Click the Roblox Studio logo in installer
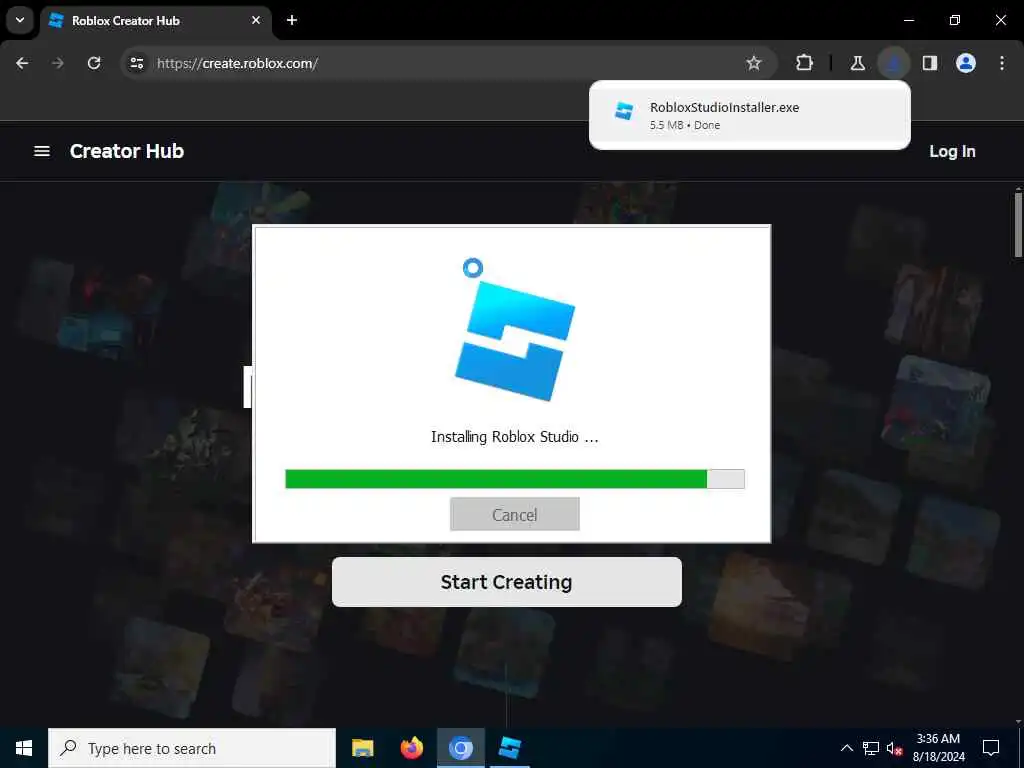This screenshot has height=768, width=1024. coord(515,340)
